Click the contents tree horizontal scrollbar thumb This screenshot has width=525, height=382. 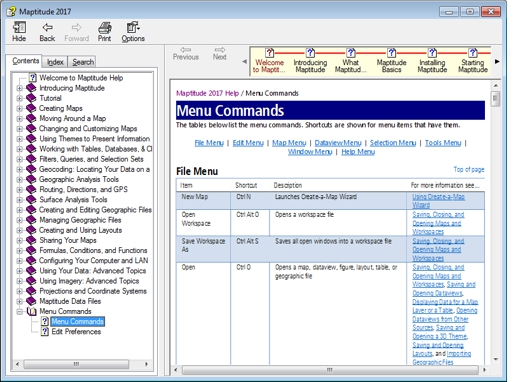76,364
